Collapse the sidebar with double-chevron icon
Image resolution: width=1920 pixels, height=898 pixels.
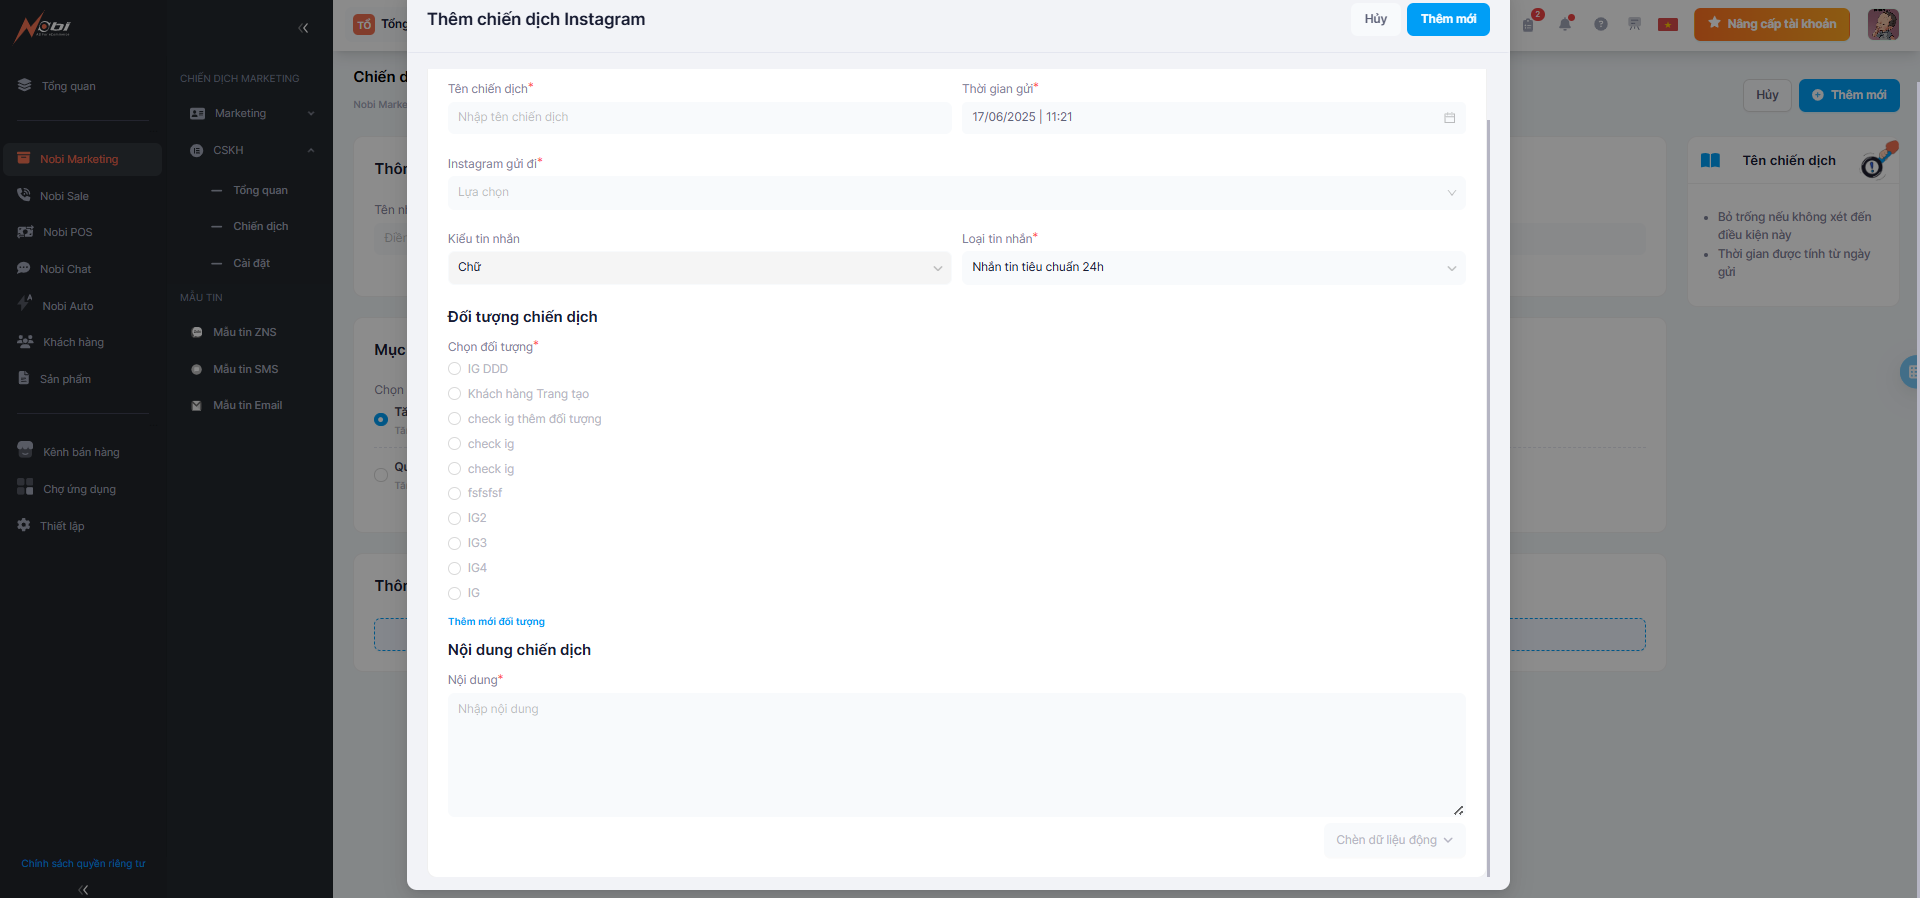(x=303, y=28)
